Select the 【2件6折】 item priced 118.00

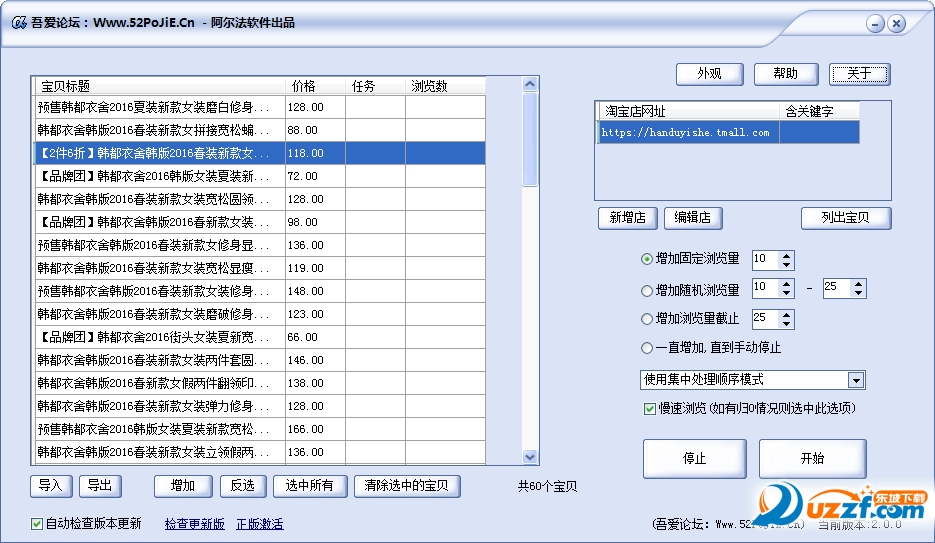[x=261, y=153]
